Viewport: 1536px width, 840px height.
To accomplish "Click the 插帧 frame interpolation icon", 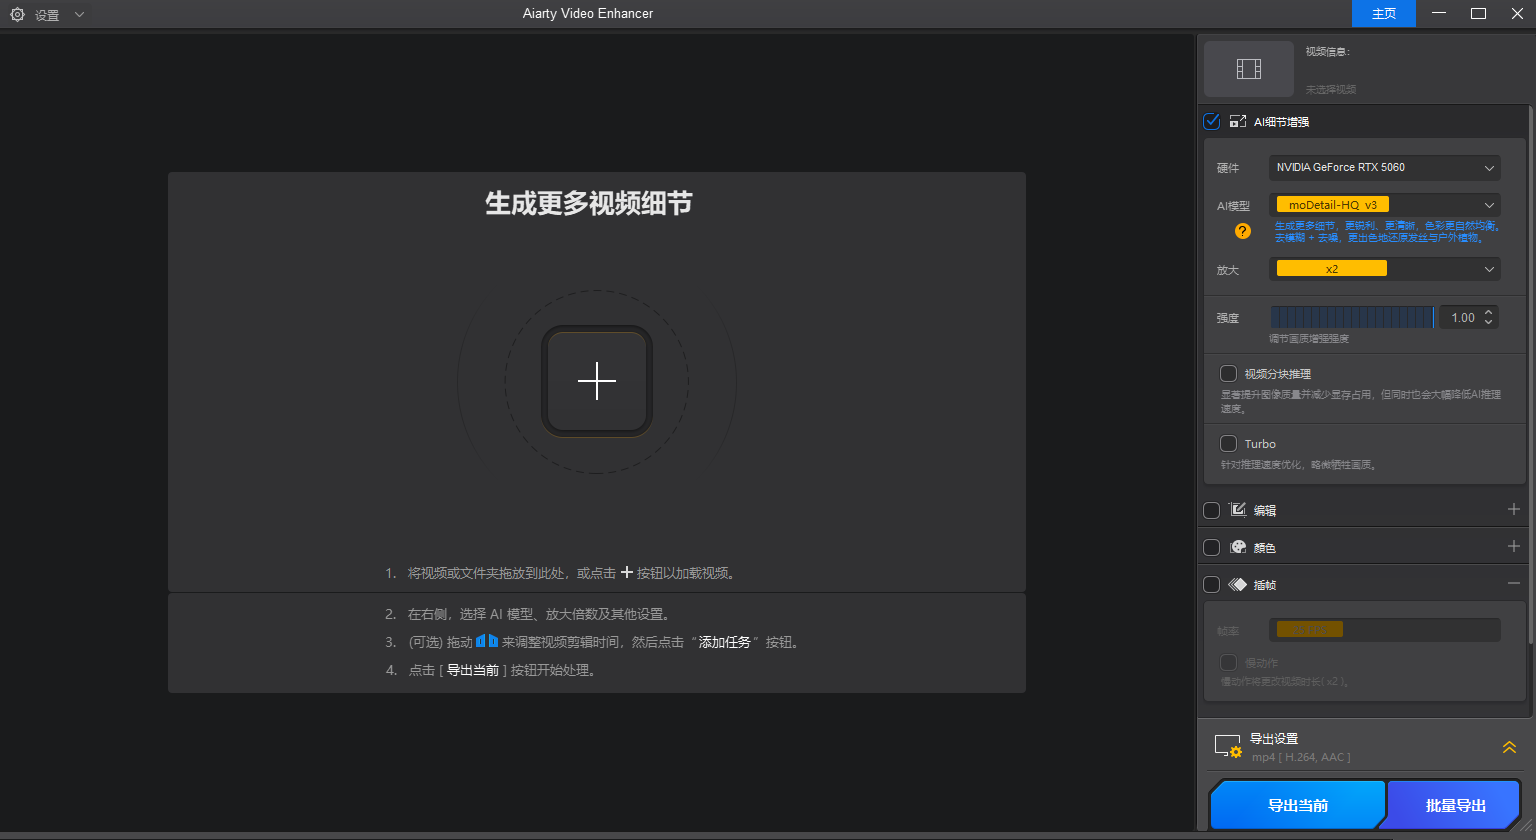I will 1237,584.
